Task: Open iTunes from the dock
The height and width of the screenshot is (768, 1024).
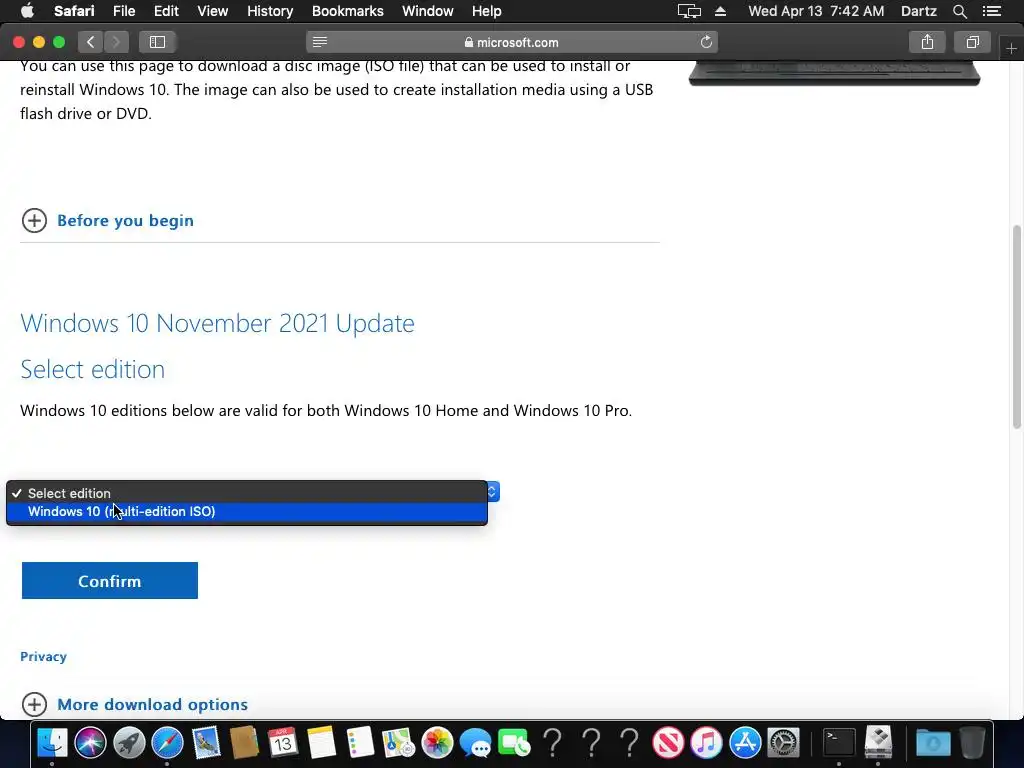Action: click(x=707, y=743)
